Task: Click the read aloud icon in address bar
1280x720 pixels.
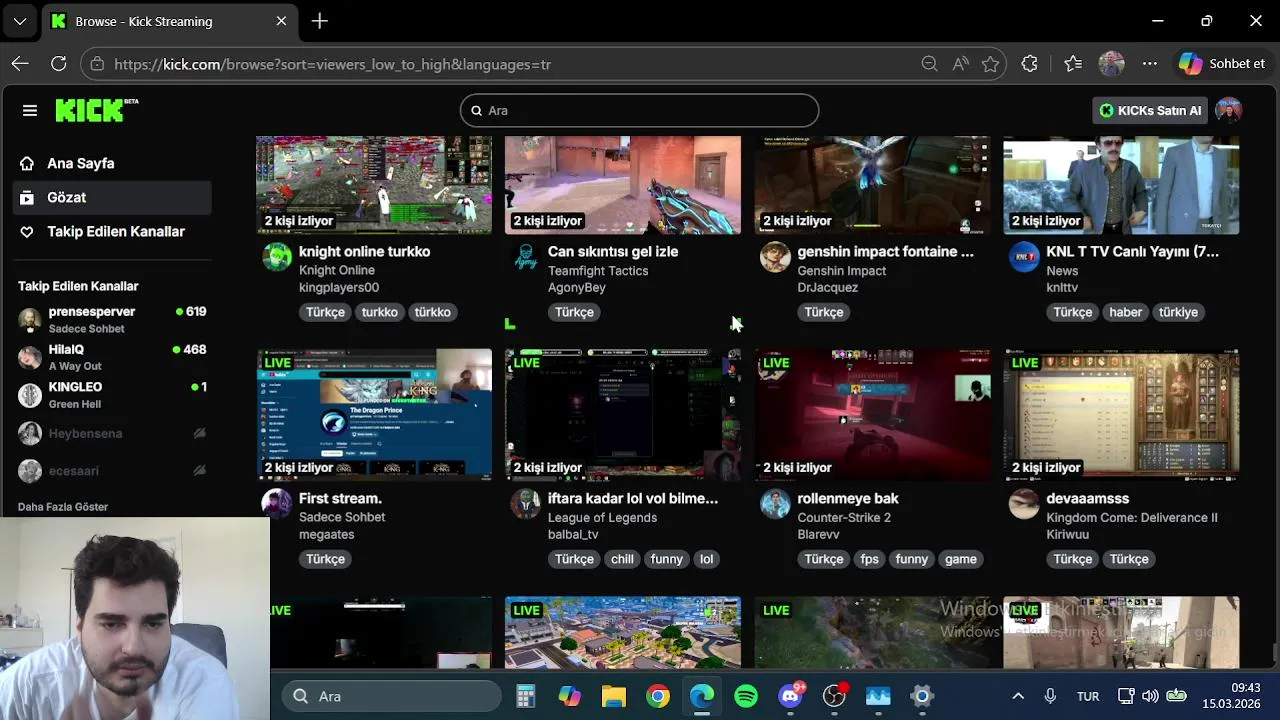Action: tap(961, 64)
